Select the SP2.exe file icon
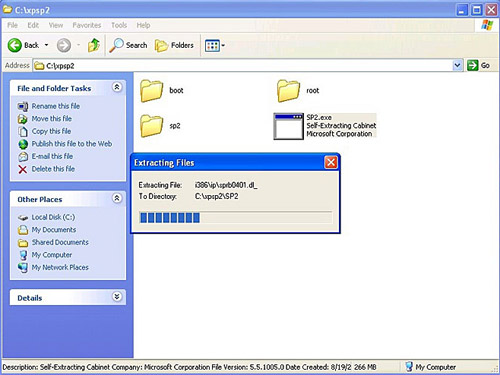The width and height of the screenshot is (500, 375). pos(288,126)
